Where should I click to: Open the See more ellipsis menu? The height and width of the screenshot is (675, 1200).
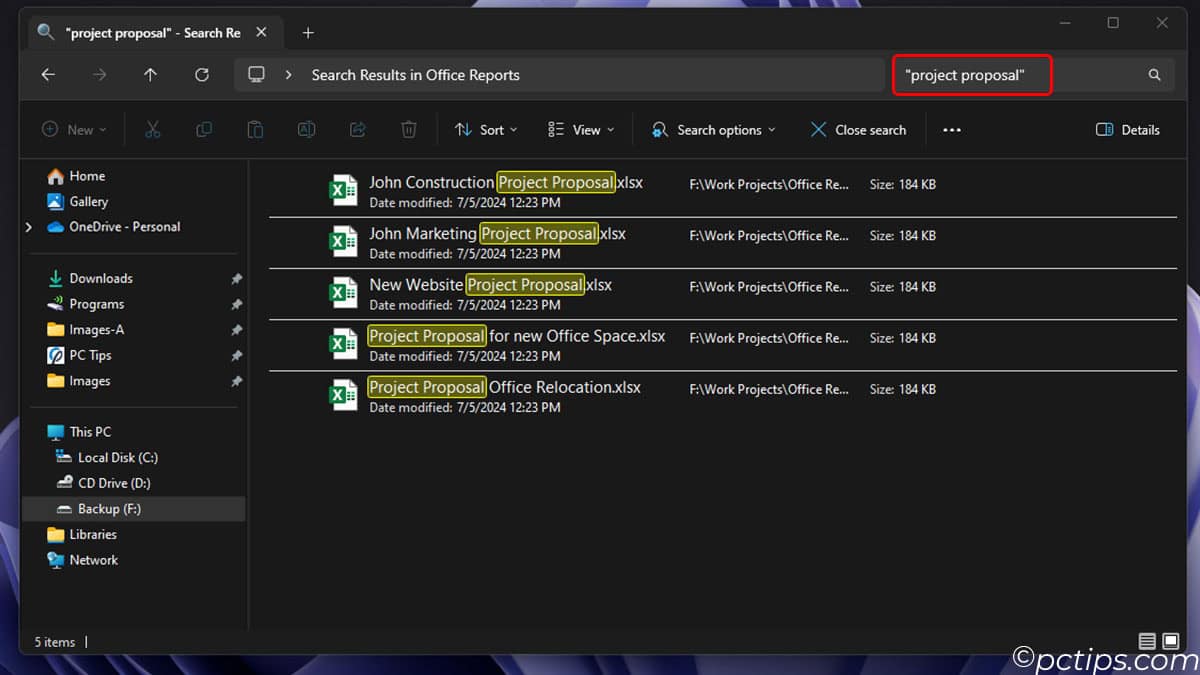[951, 129]
